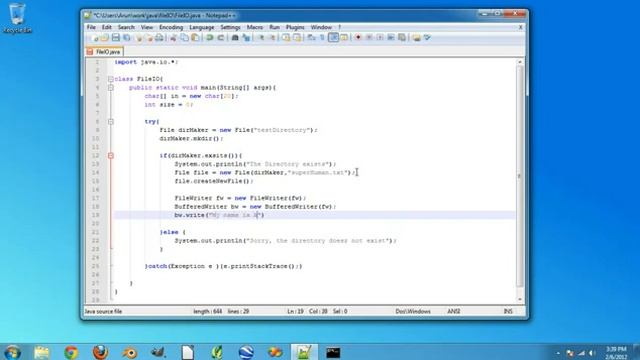
Task: Click Dos\Windows in the status bar
Action: [x=413, y=311]
